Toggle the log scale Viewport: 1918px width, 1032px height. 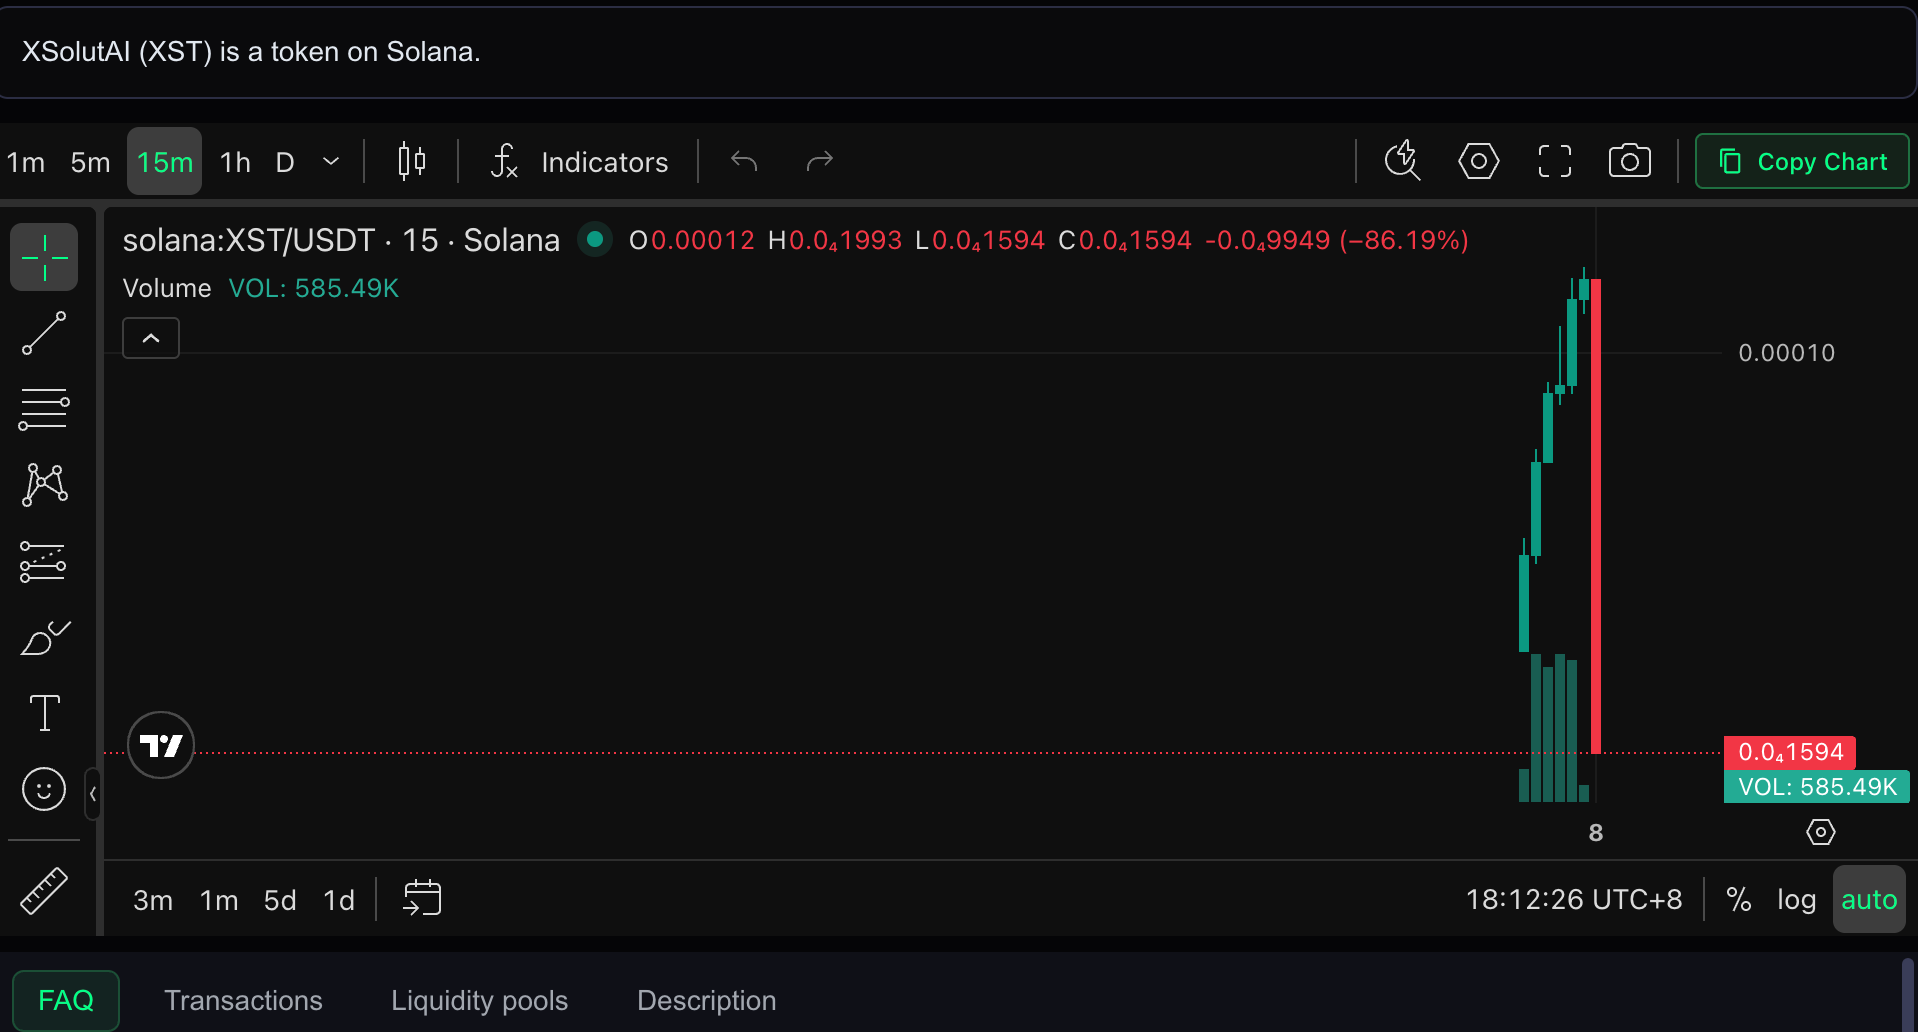[1796, 899]
